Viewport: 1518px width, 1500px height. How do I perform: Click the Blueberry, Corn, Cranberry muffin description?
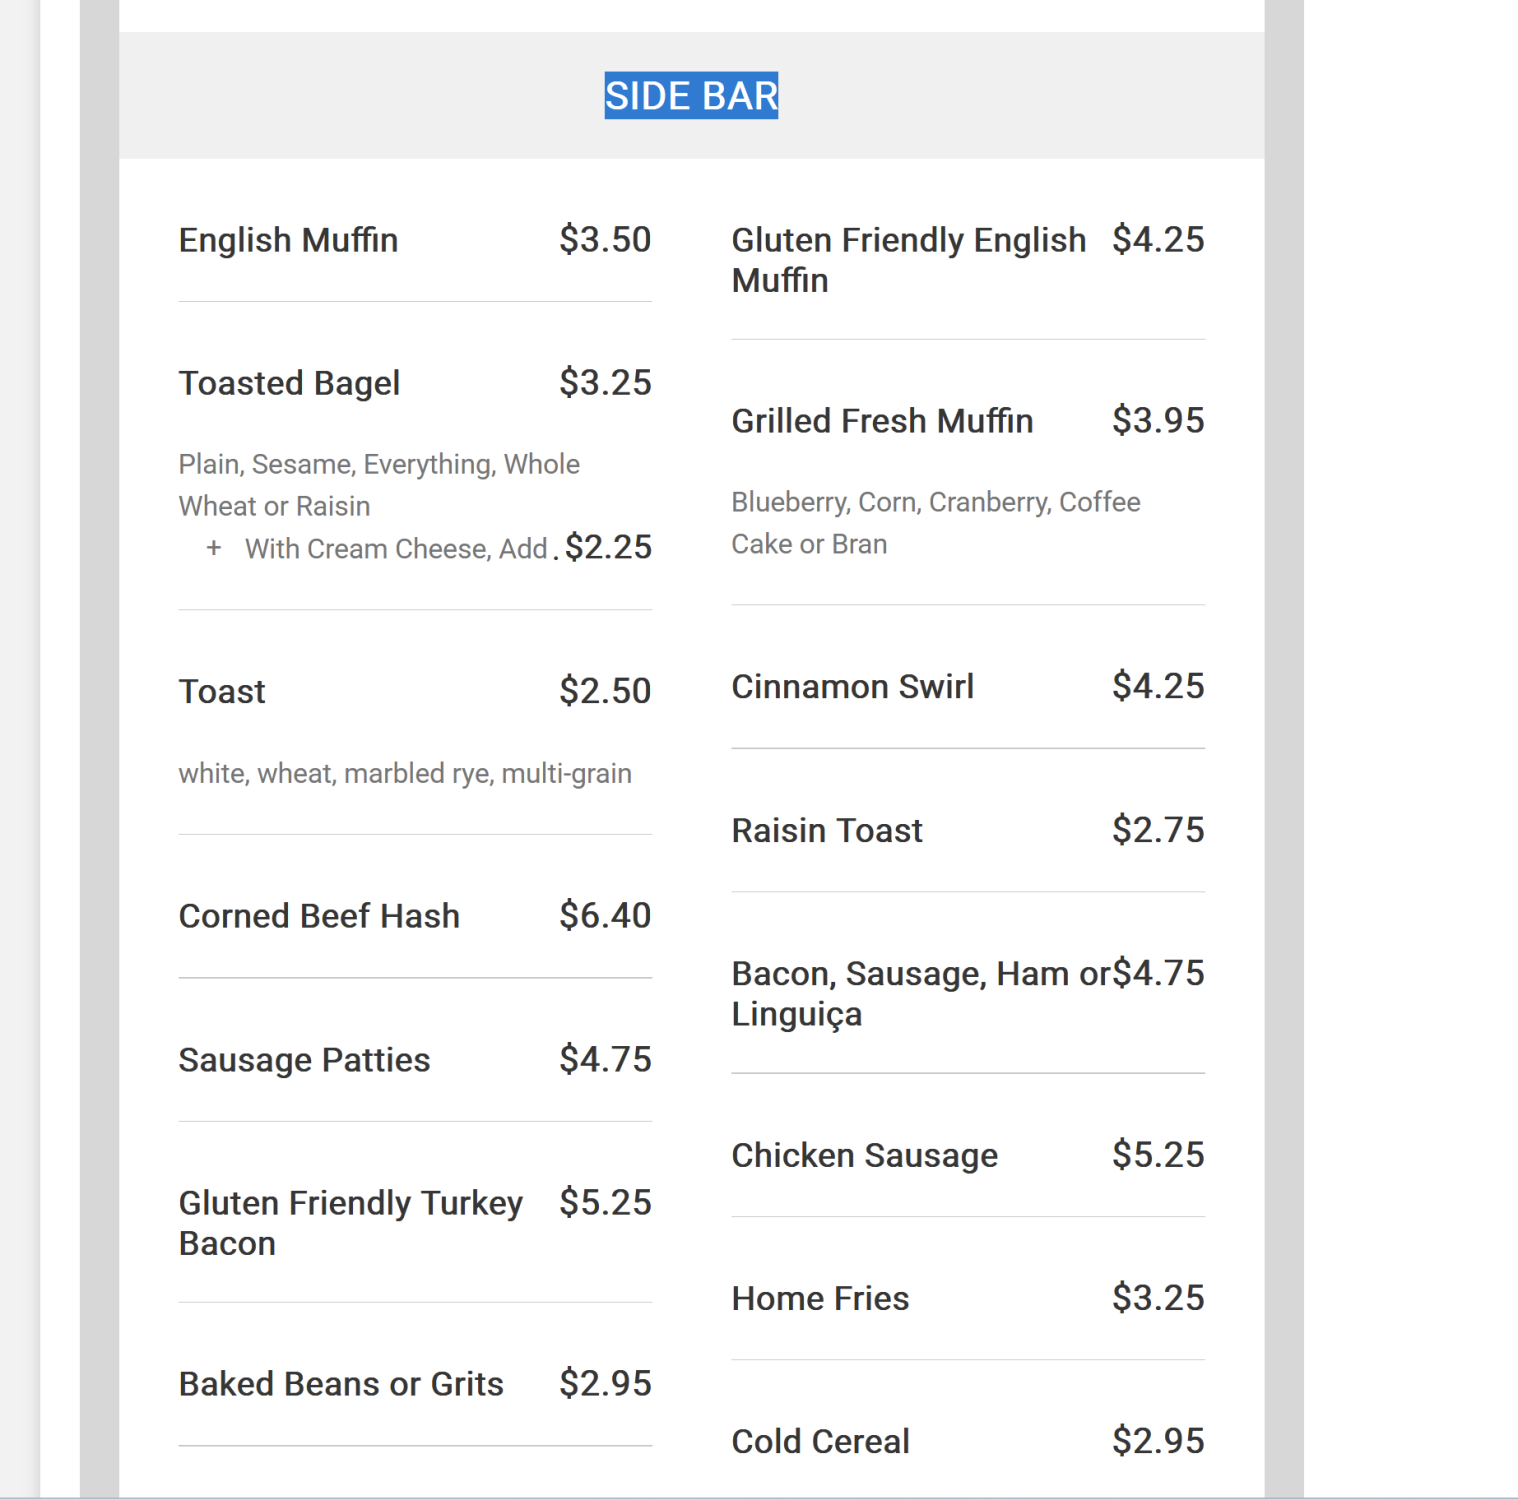[935, 523]
